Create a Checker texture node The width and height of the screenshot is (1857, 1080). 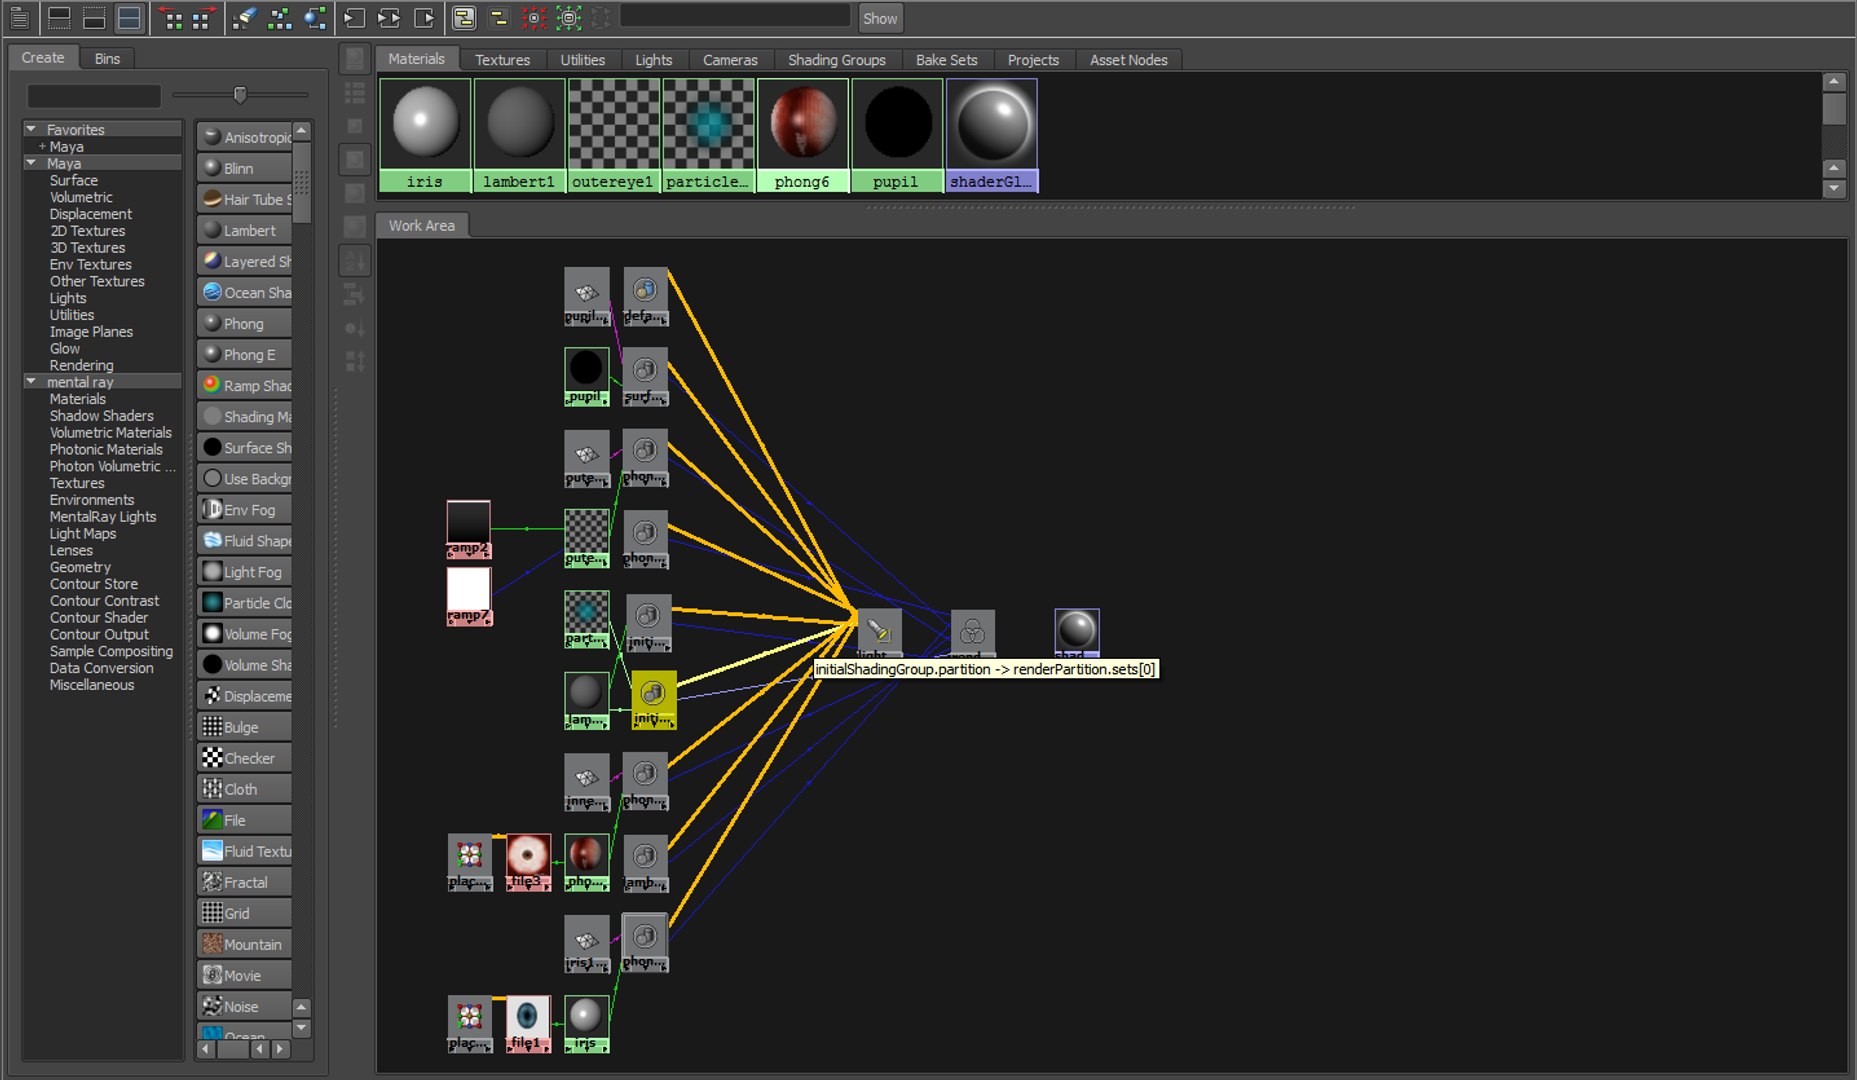click(x=244, y=758)
